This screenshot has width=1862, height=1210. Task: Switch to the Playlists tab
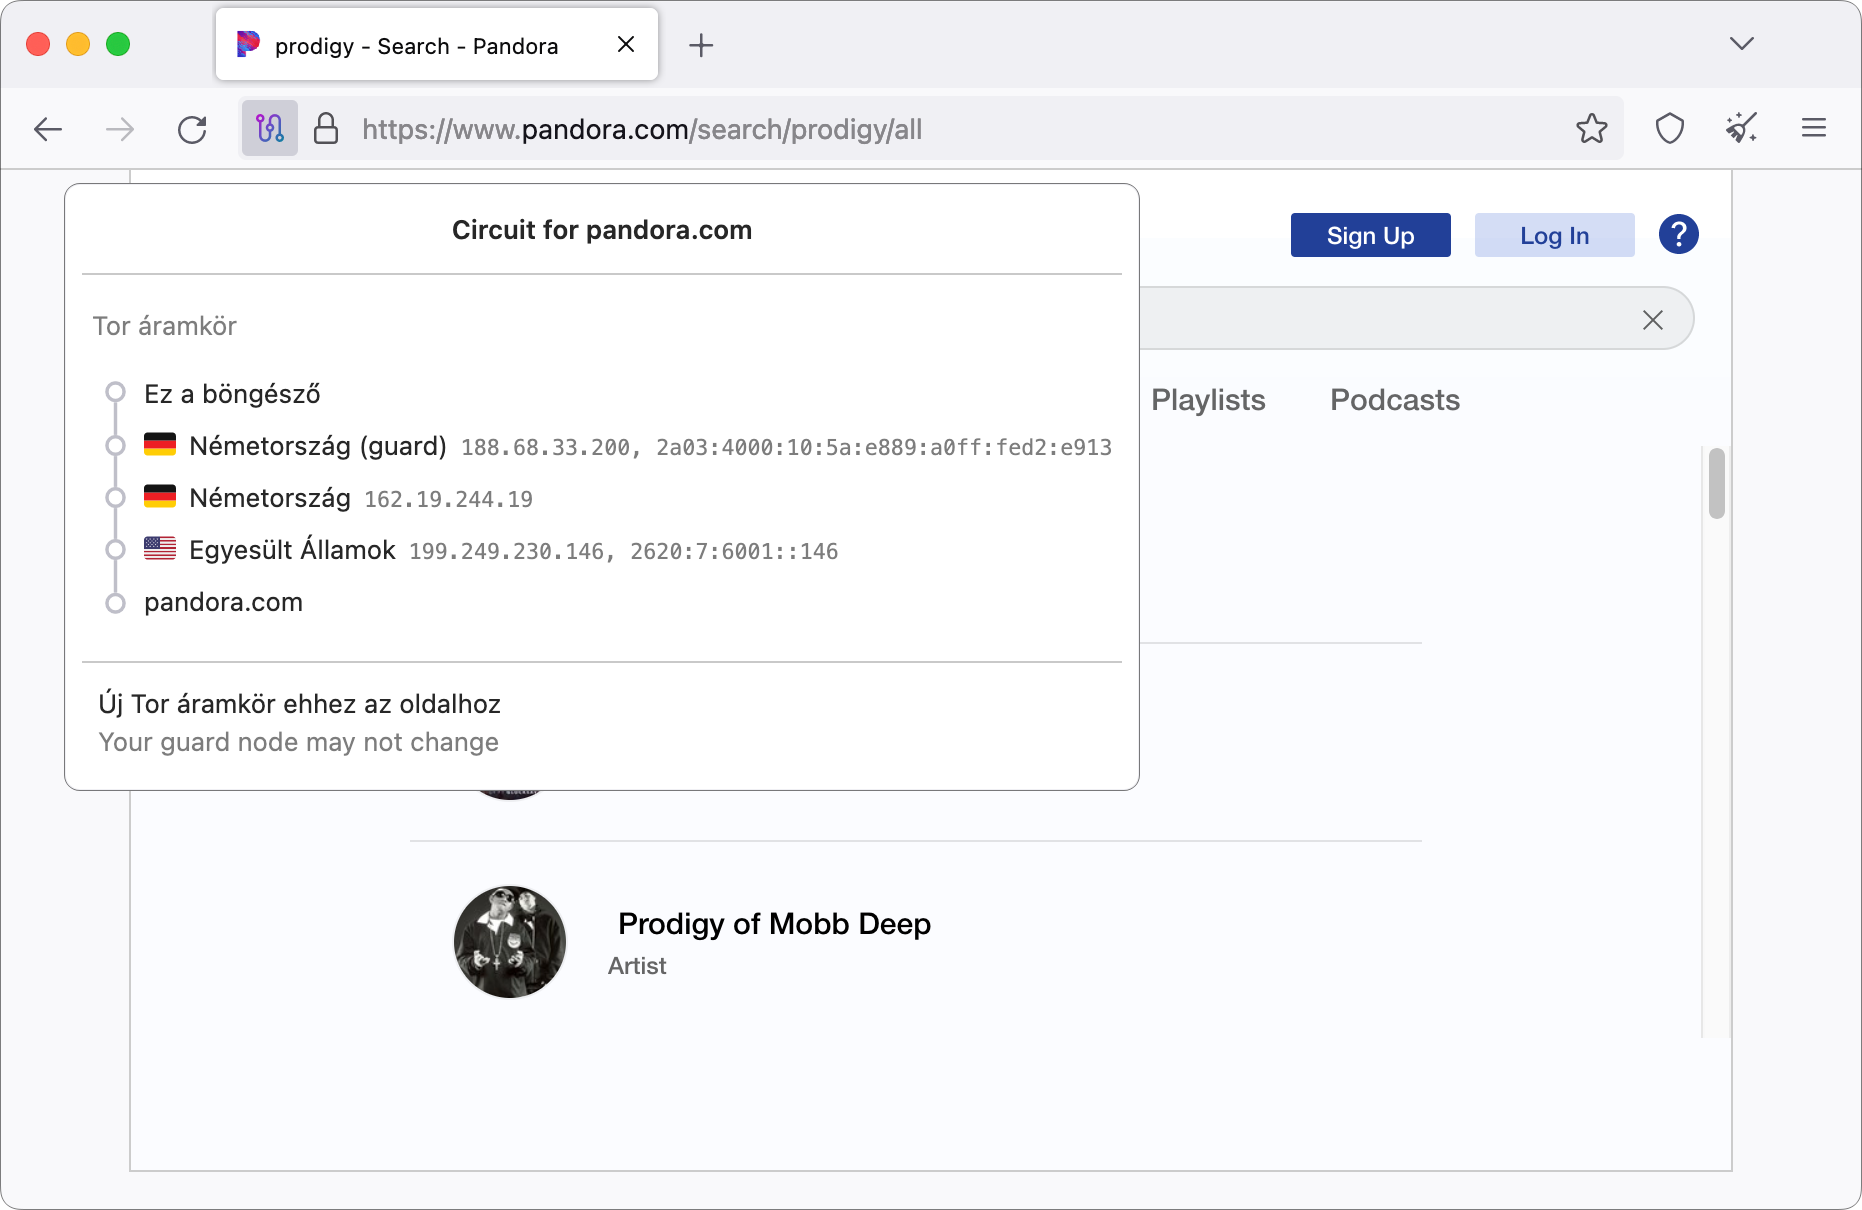point(1208,400)
